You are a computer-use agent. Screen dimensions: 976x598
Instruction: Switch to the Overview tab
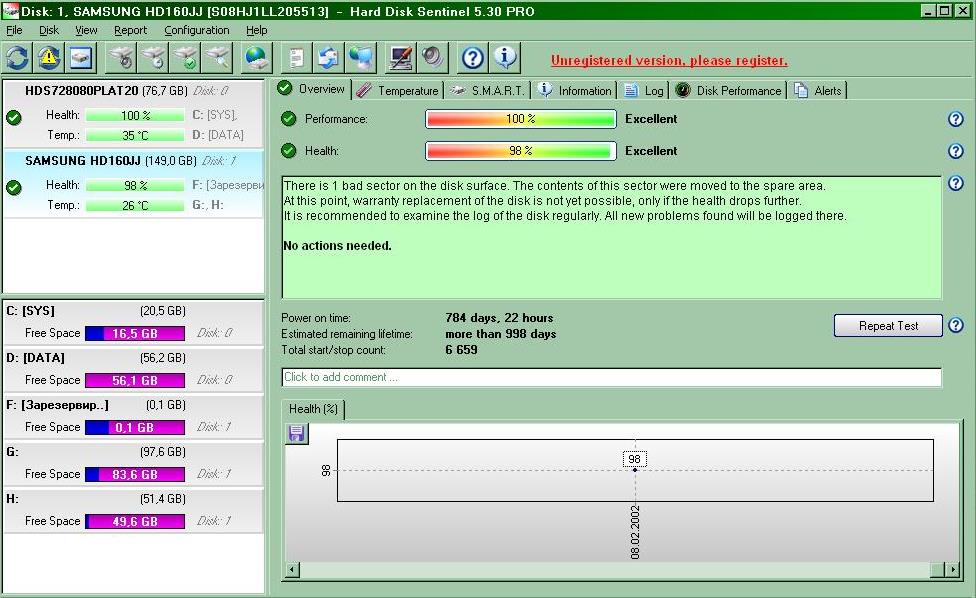pyautogui.click(x=312, y=89)
